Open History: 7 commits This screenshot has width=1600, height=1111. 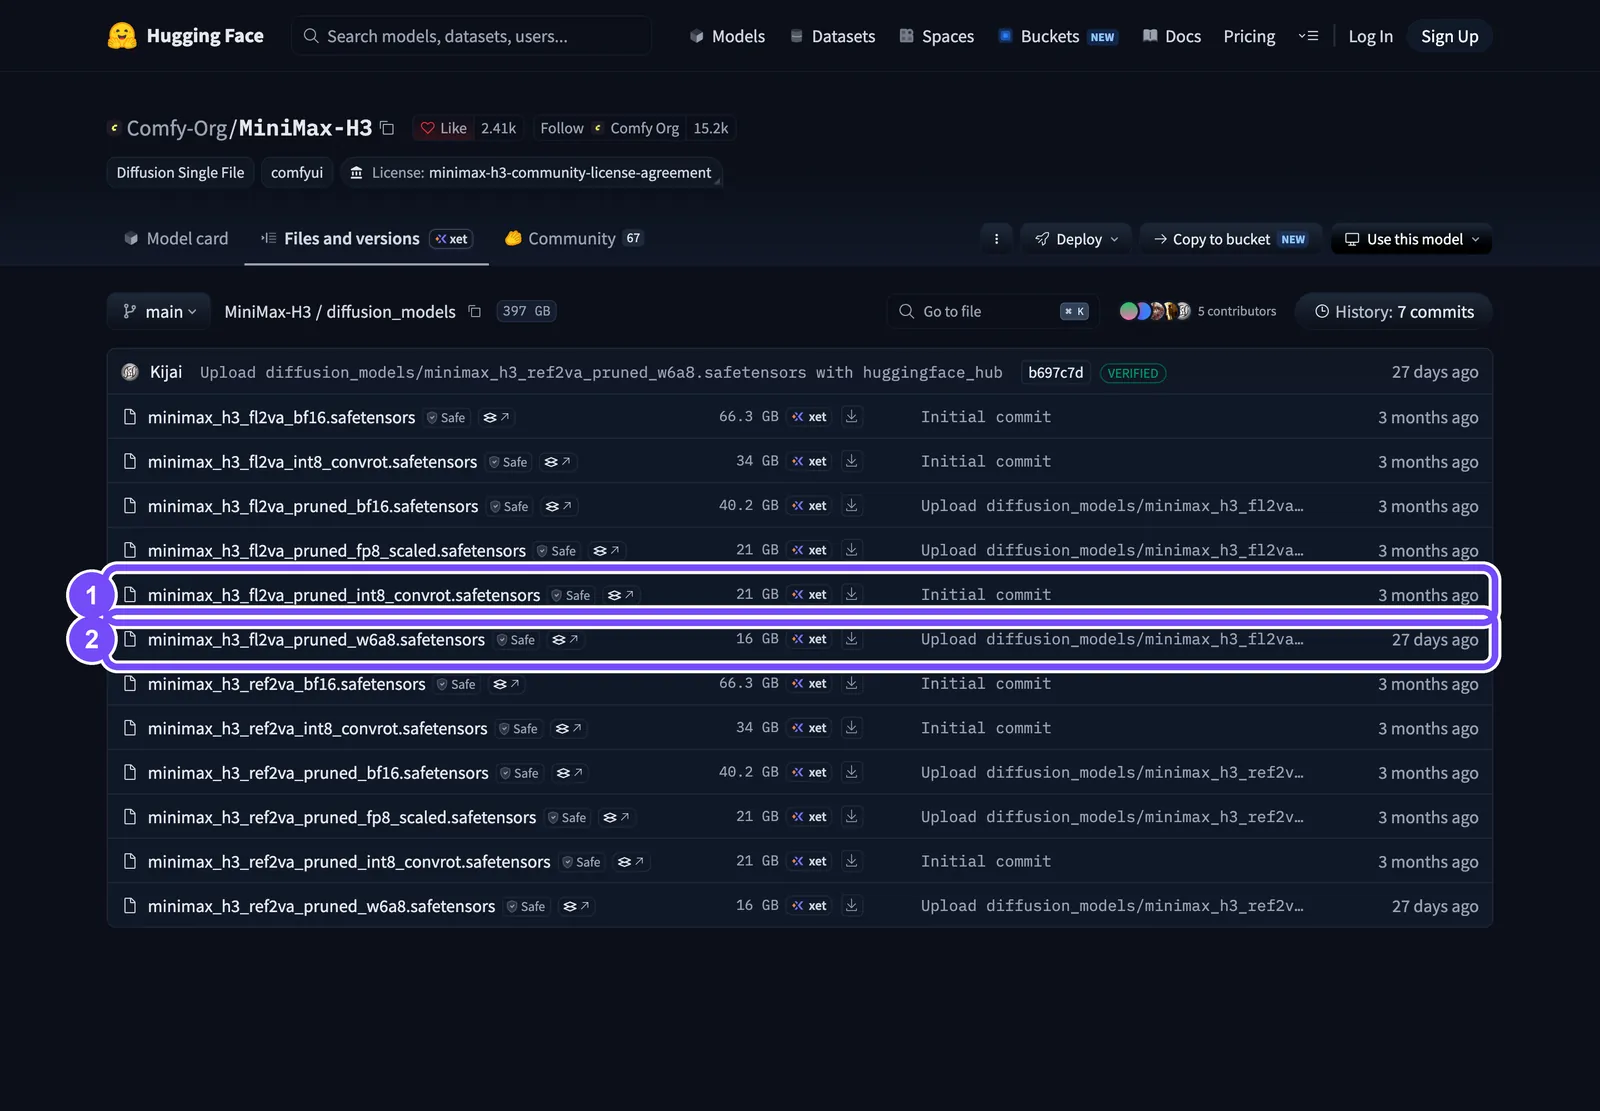coord(1393,312)
